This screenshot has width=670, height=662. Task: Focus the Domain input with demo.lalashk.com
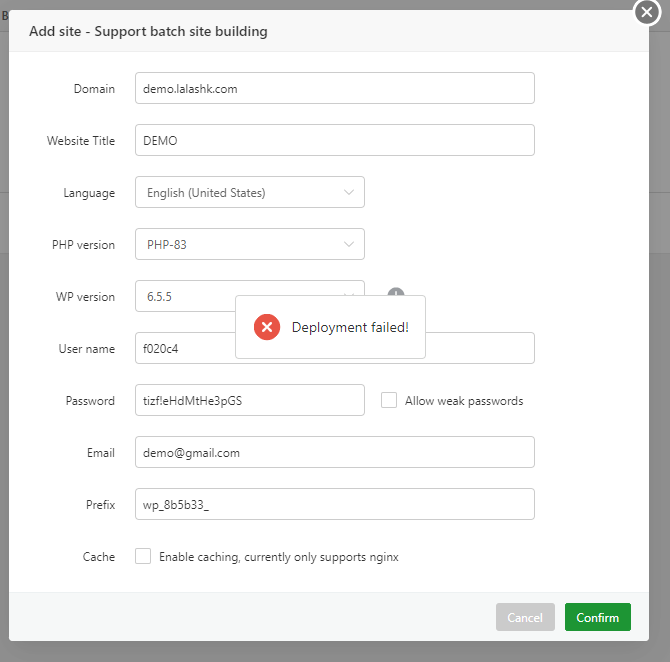(334, 88)
